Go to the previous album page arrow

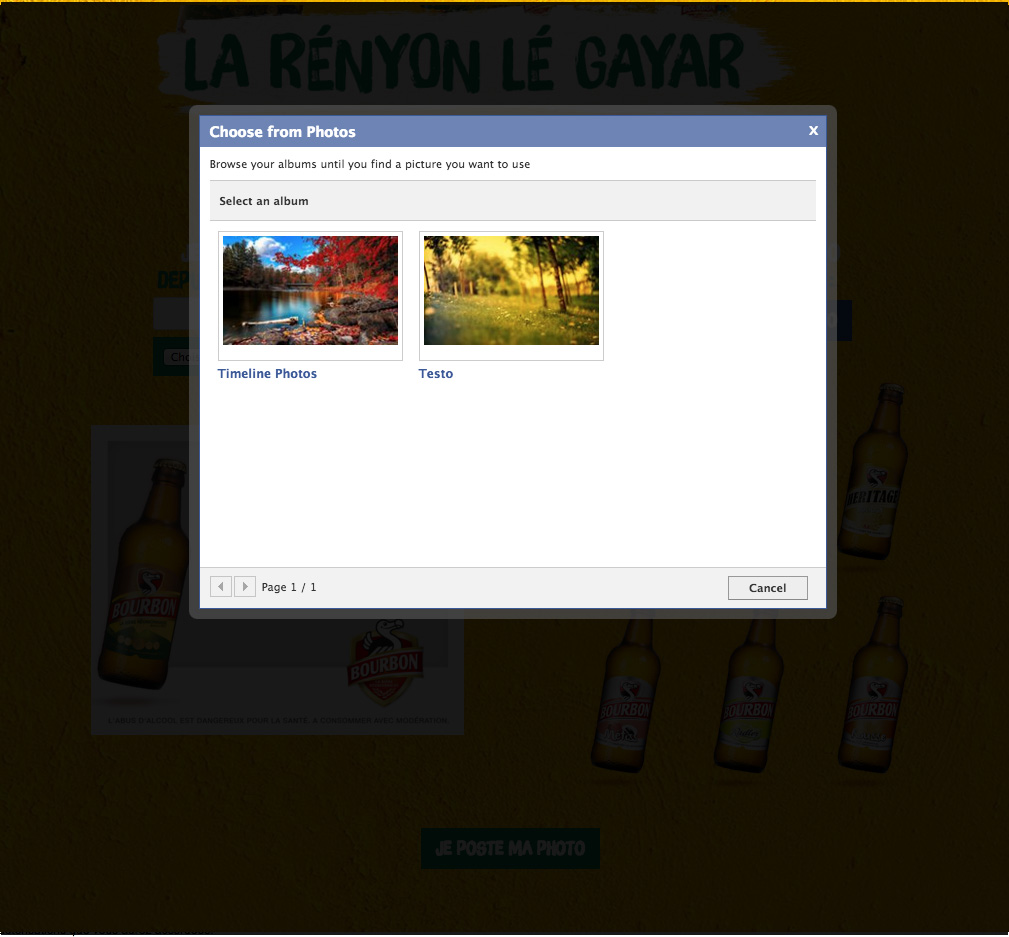(x=221, y=587)
